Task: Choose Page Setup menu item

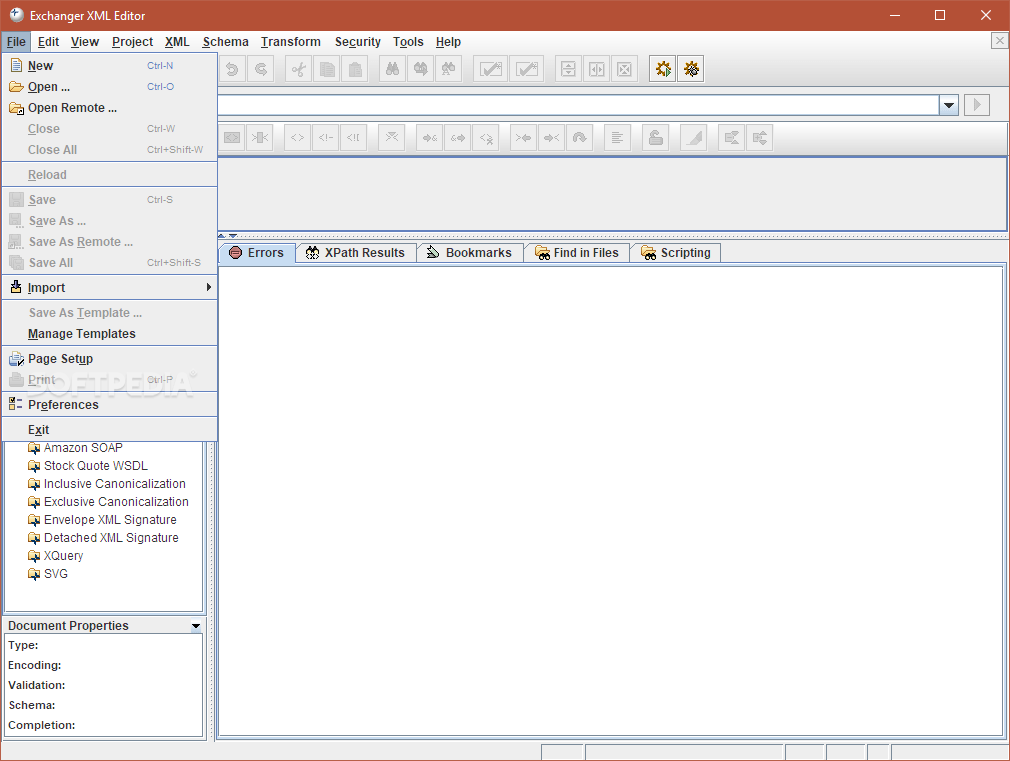Action: point(110,359)
